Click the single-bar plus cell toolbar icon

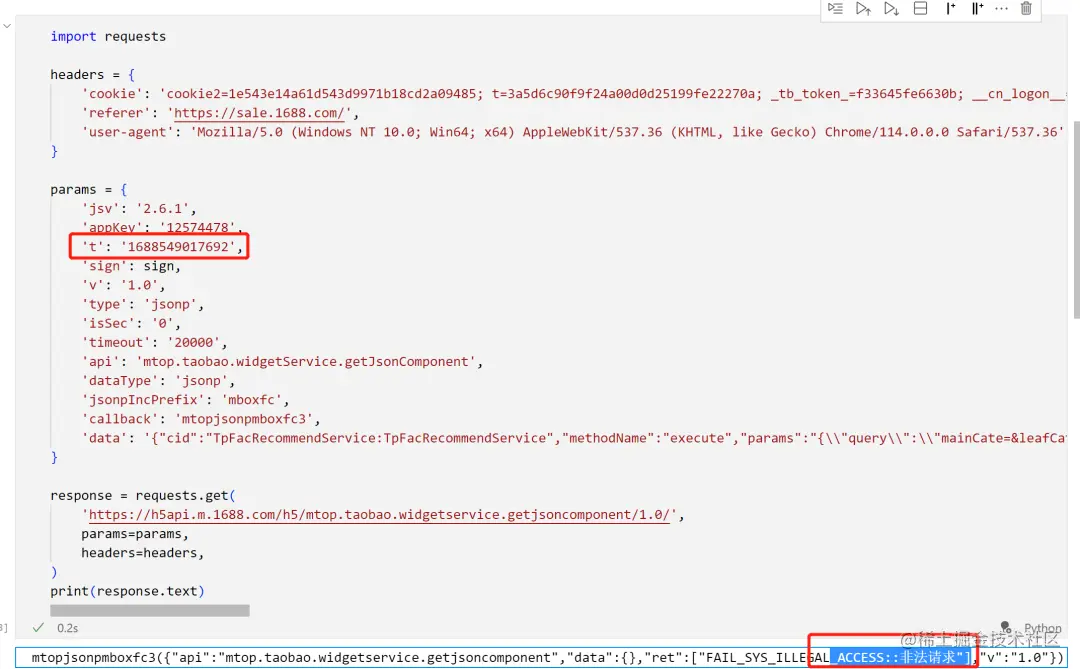point(950,9)
